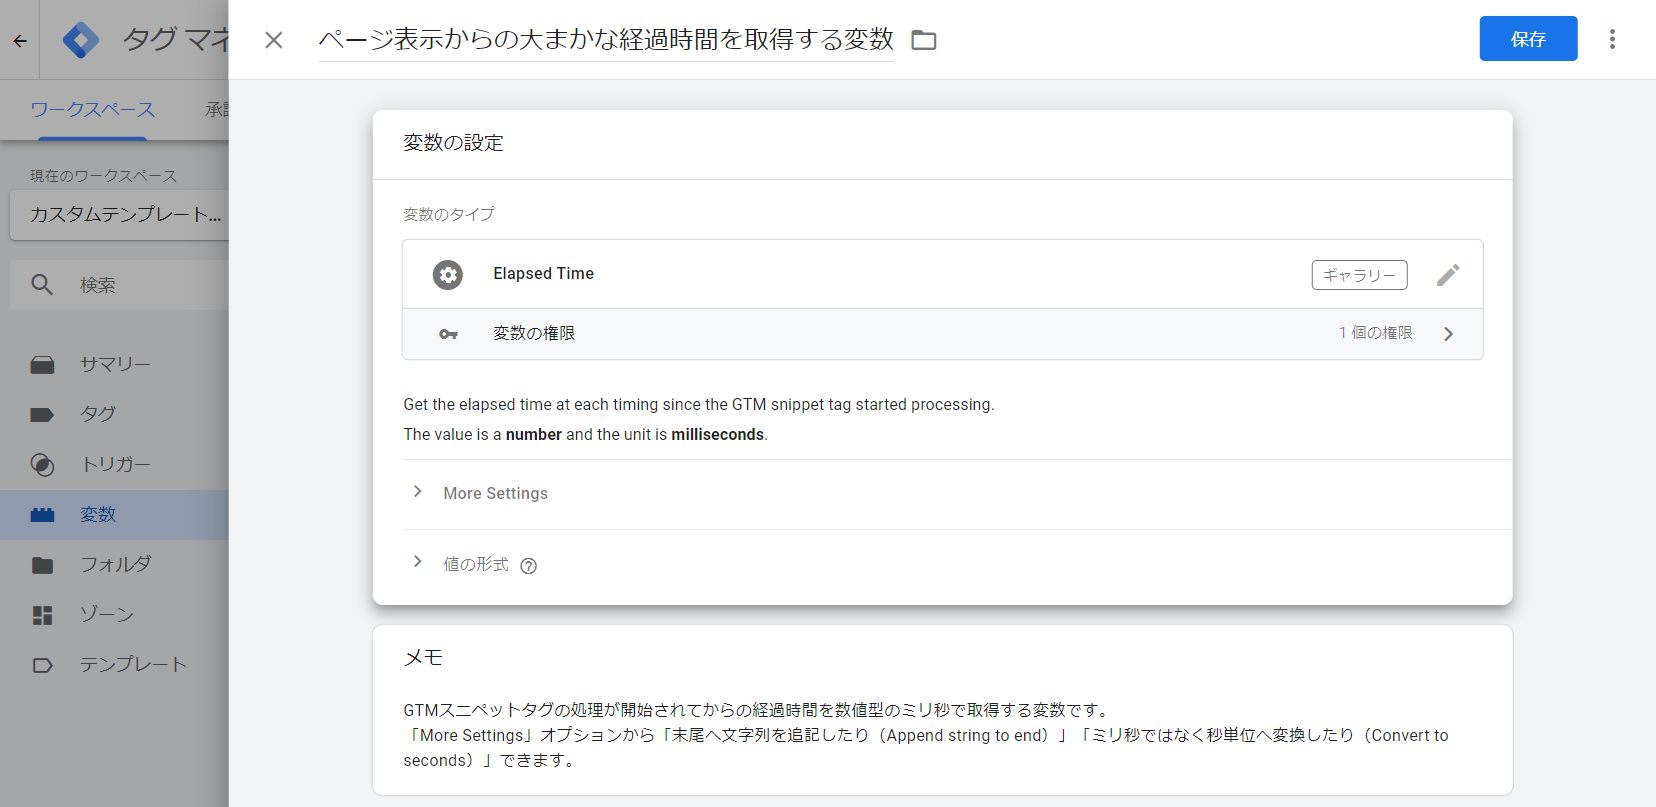
Task: Open サマリー in sidebar
Action: [115, 365]
